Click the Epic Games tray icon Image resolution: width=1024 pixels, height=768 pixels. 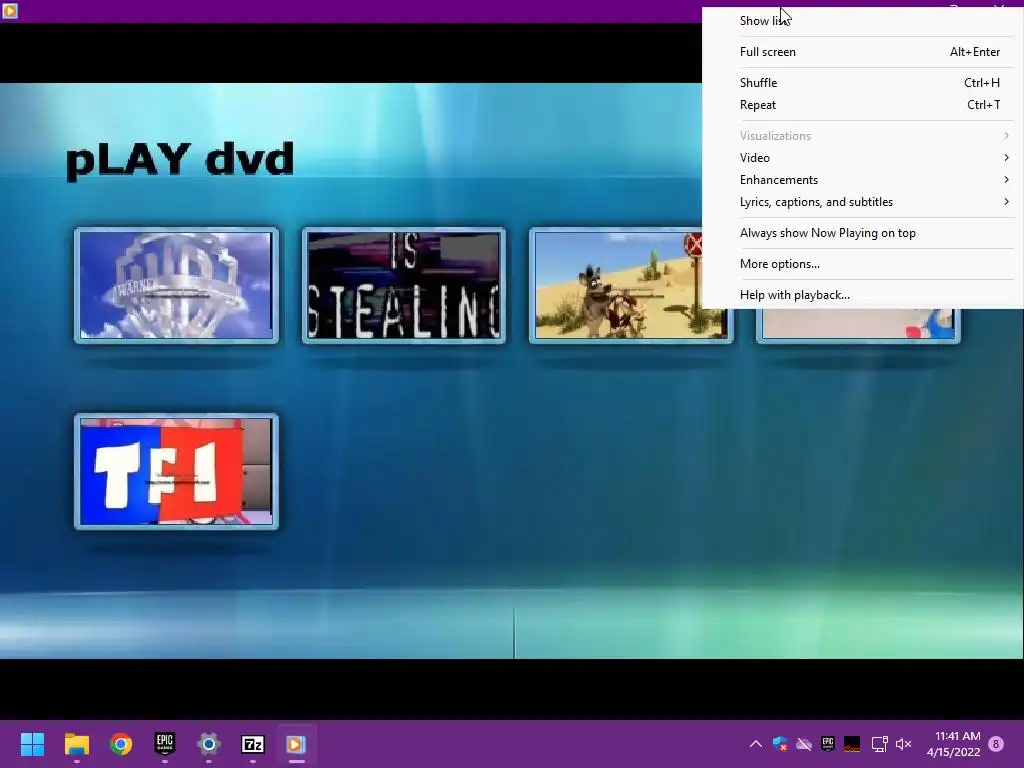click(x=827, y=743)
